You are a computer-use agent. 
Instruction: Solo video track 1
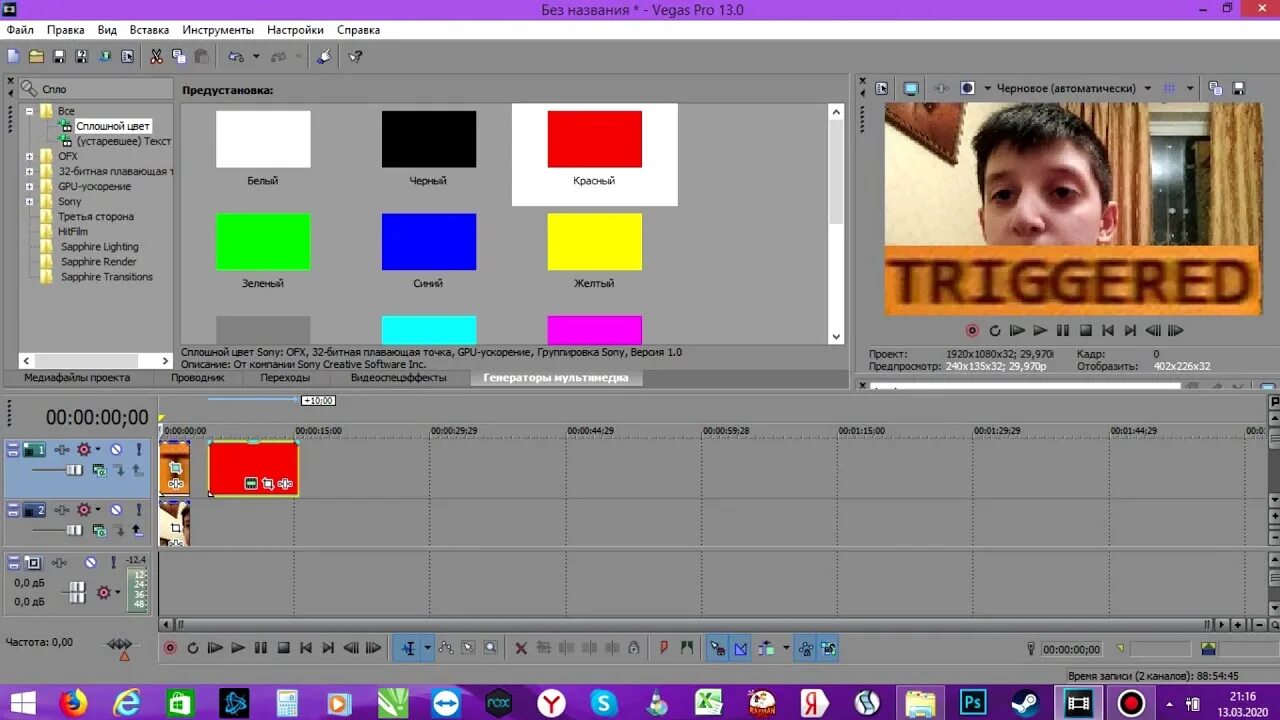[139, 450]
